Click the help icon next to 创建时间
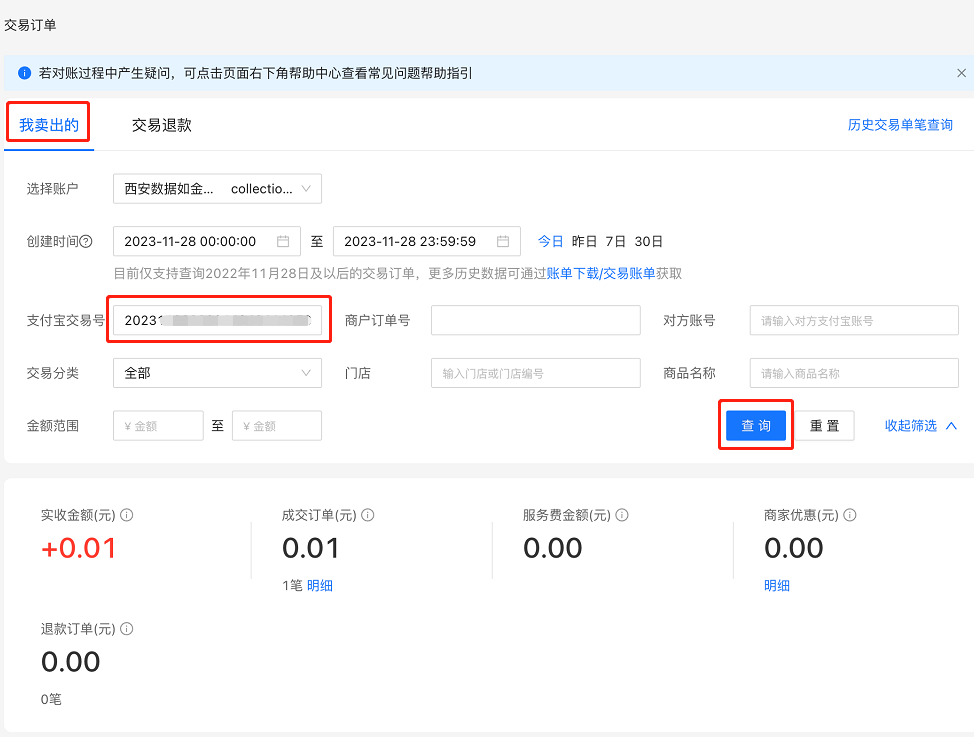This screenshot has width=974, height=737. click(86, 241)
